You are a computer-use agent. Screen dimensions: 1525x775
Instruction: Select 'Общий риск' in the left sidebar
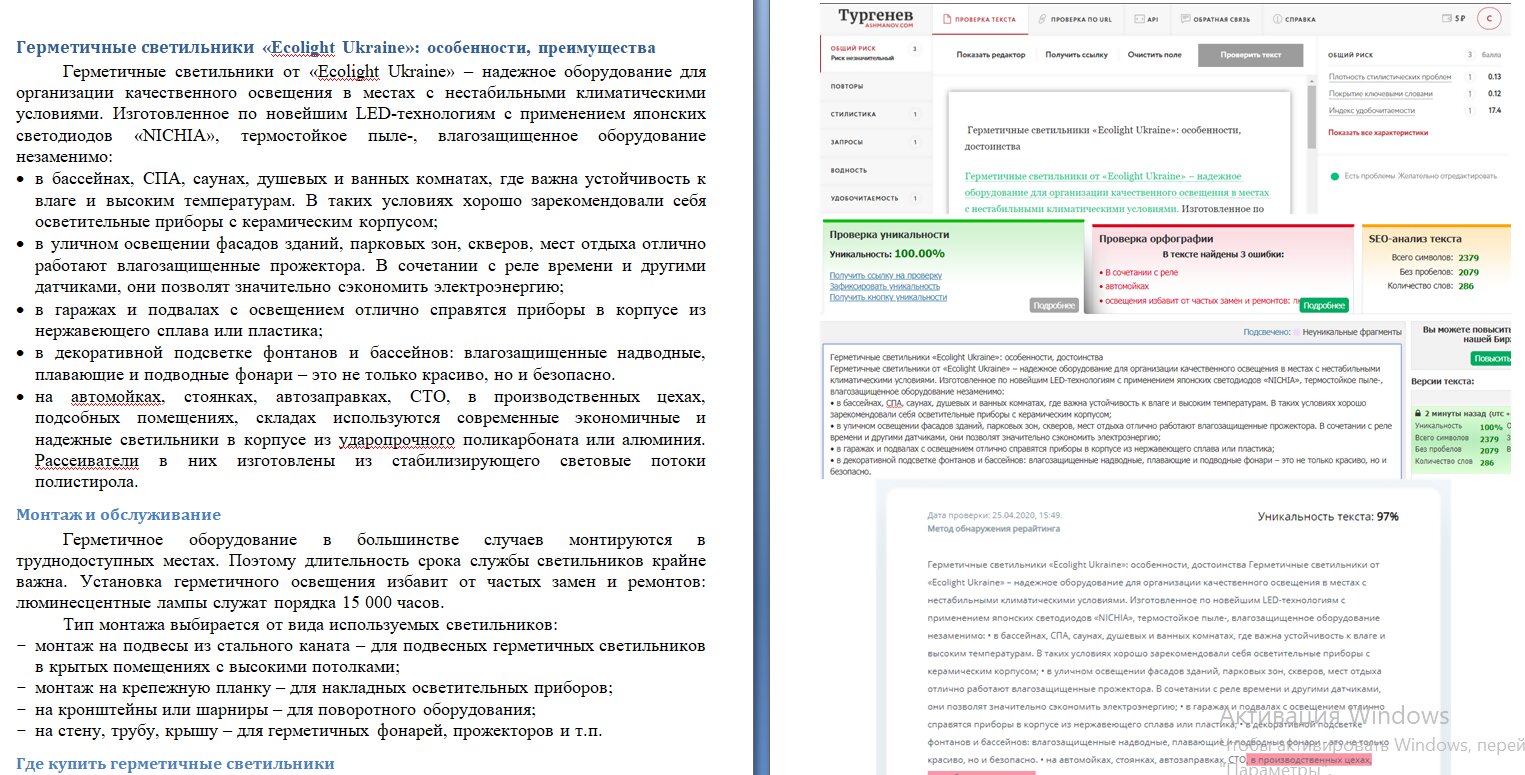[x=875, y=53]
